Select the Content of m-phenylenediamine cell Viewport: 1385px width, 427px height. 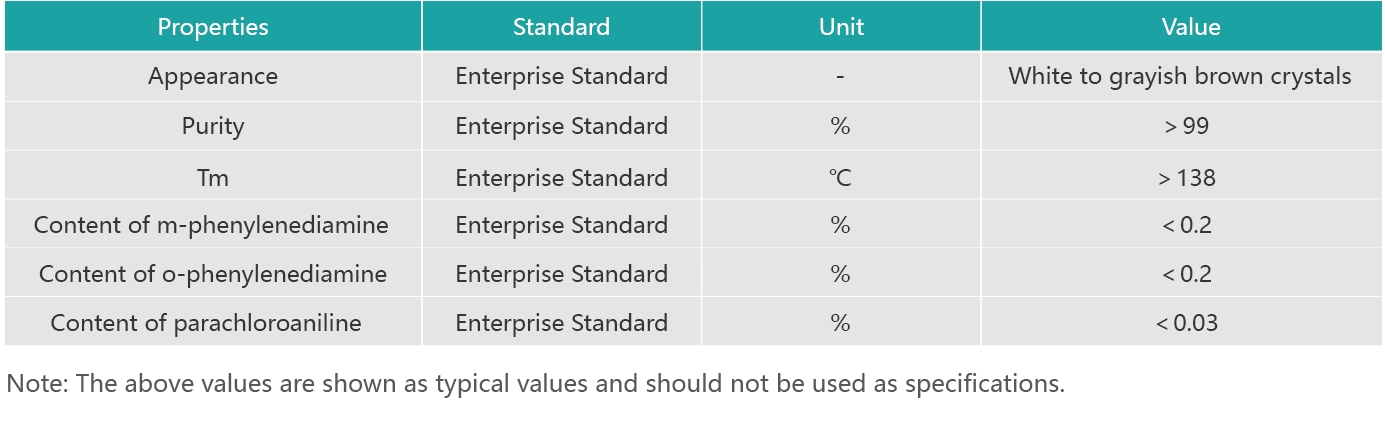[x=211, y=226]
